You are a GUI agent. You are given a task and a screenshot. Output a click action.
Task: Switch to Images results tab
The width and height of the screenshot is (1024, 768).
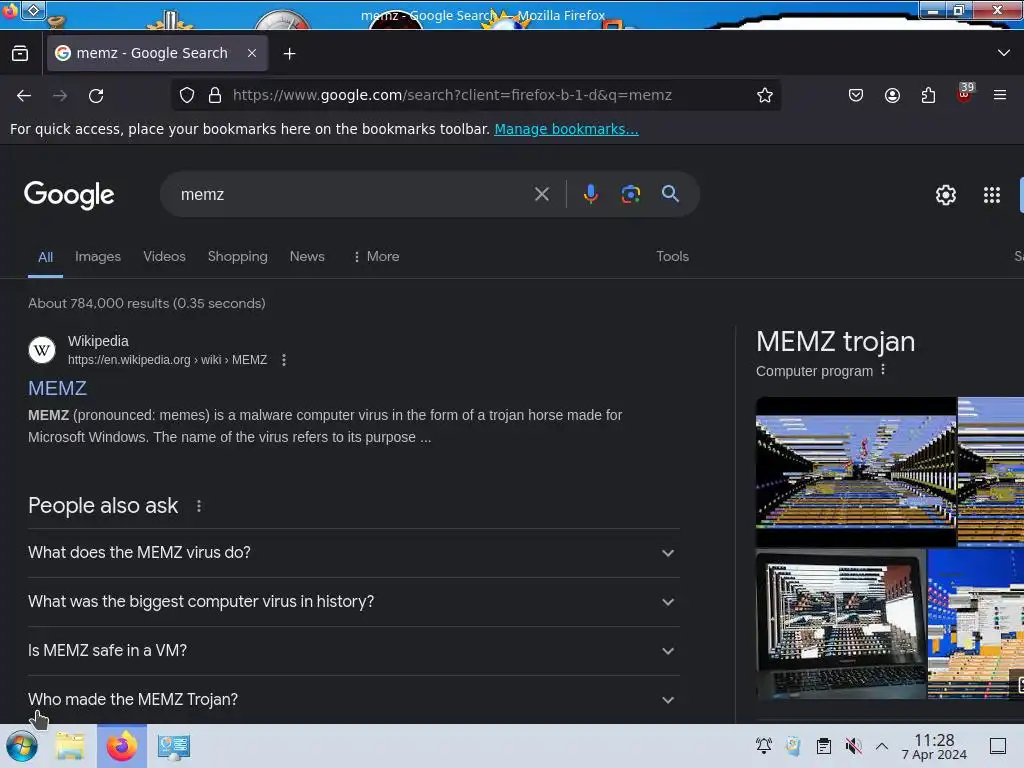[98, 257]
